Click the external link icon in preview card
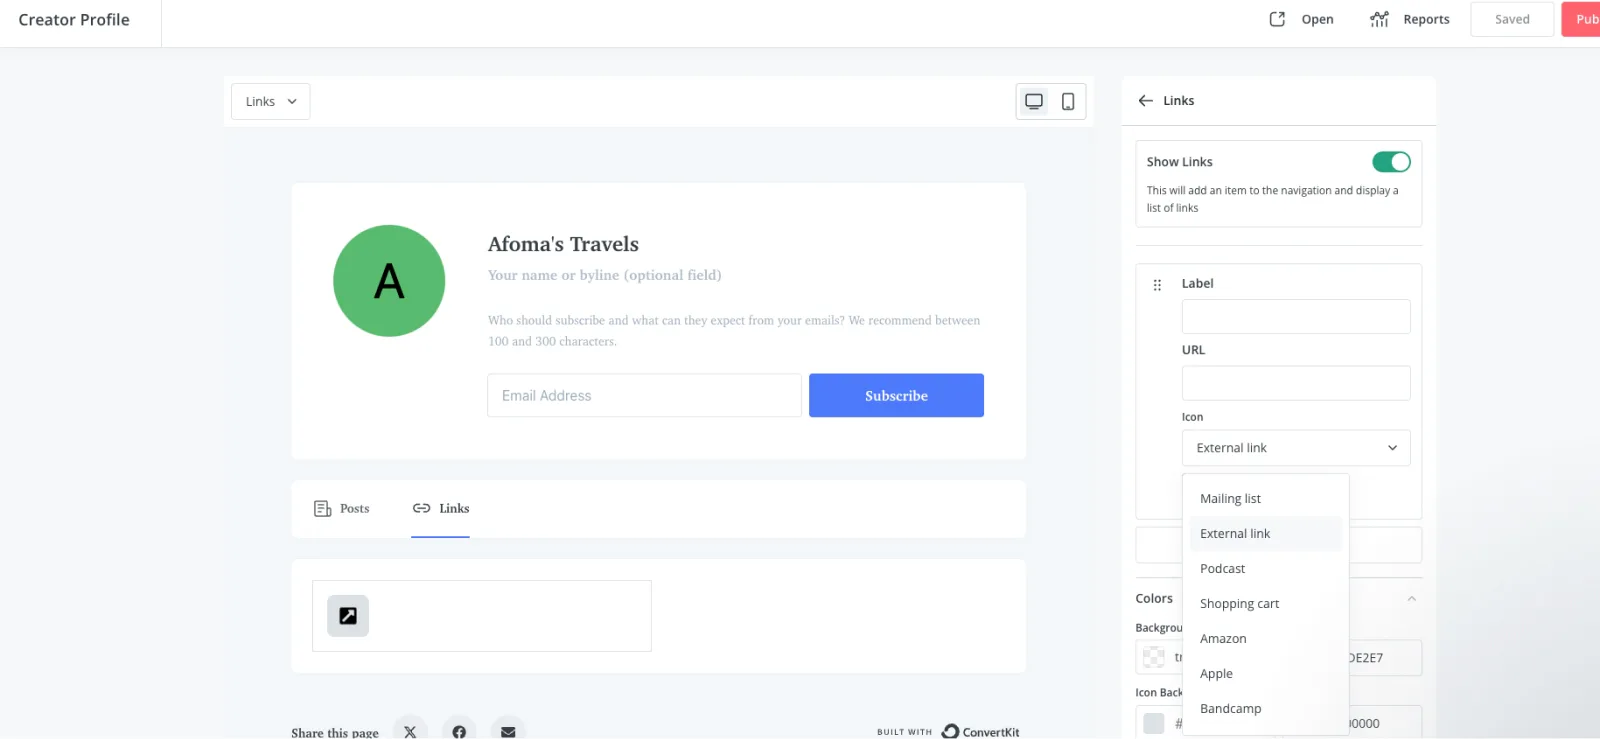Screen dimensions: 1600x739 click(x=348, y=616)
